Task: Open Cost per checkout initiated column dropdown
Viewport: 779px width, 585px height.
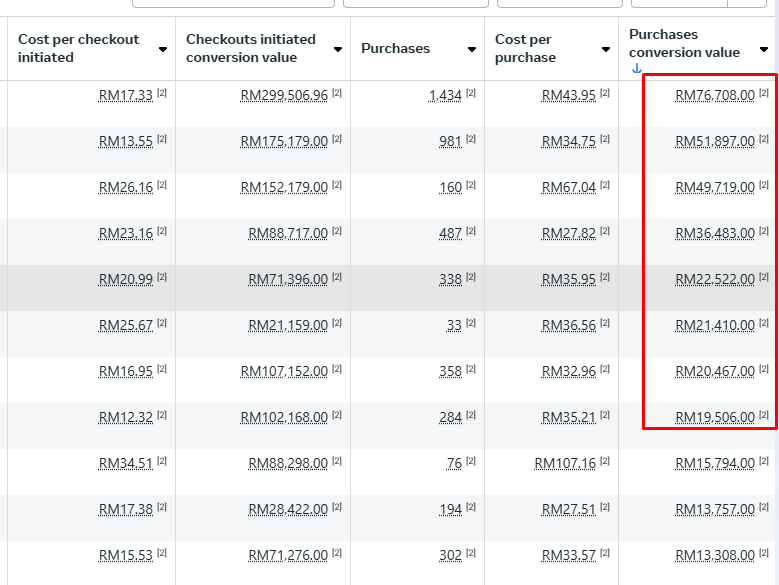Action: [x=163, y=49]
